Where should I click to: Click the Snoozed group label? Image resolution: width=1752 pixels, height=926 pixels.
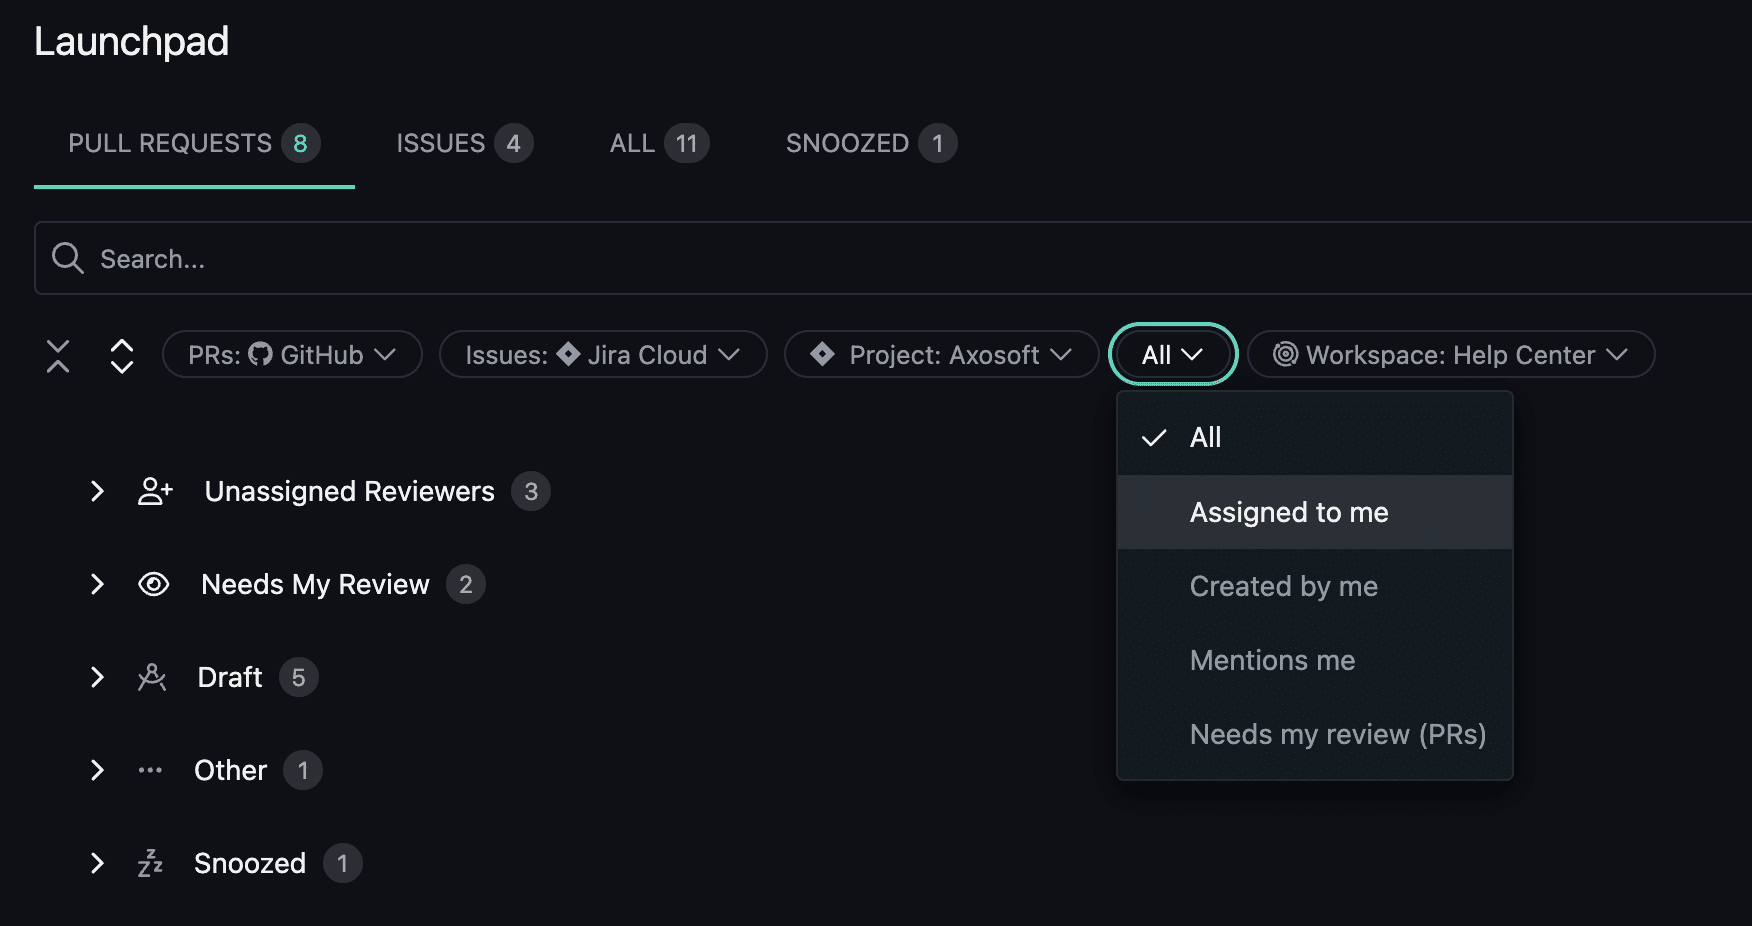click(x=250, y=863)
